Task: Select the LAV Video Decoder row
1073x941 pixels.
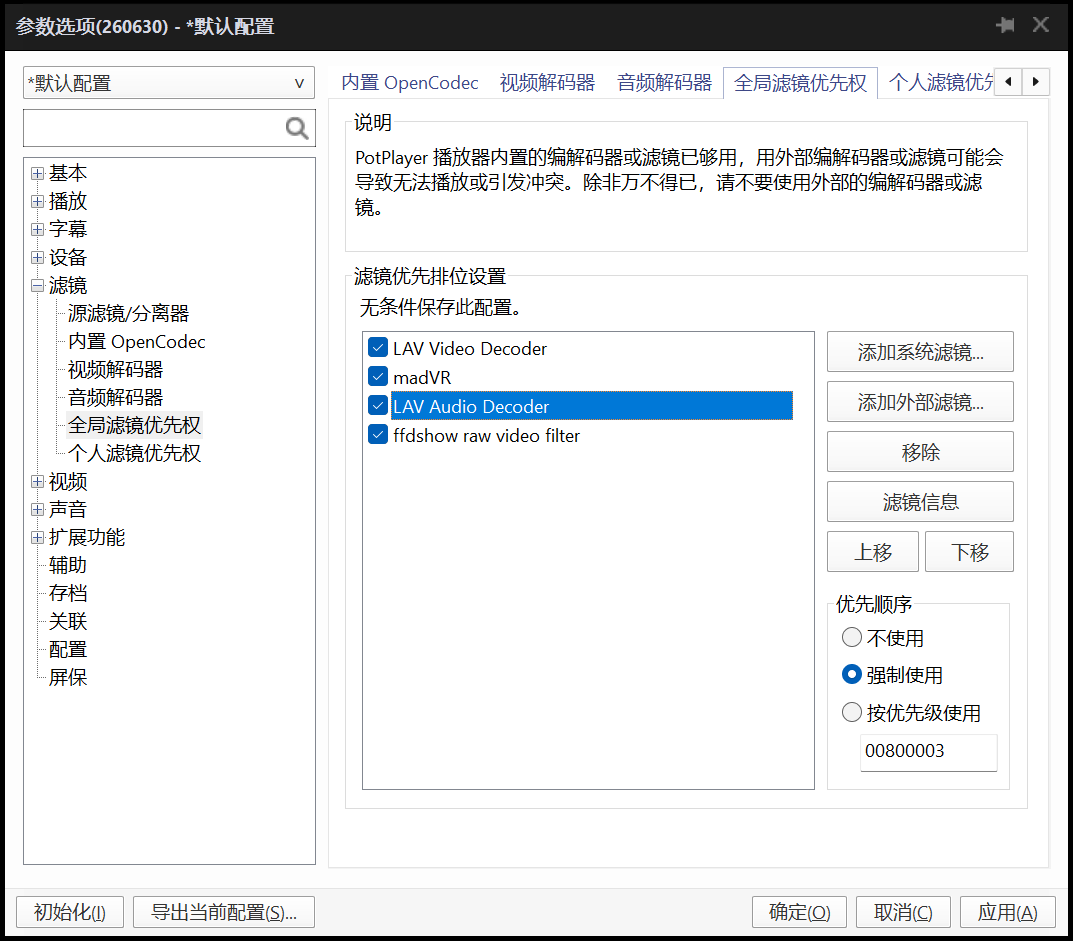Action: 469,348
